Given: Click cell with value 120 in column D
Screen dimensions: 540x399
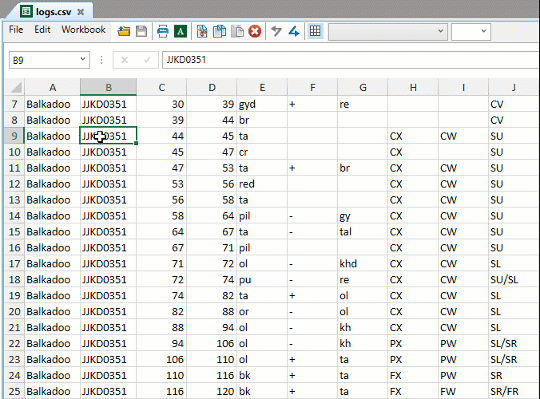Looking at the screenshot, I should pyautogui.click(x=212, y=391).
